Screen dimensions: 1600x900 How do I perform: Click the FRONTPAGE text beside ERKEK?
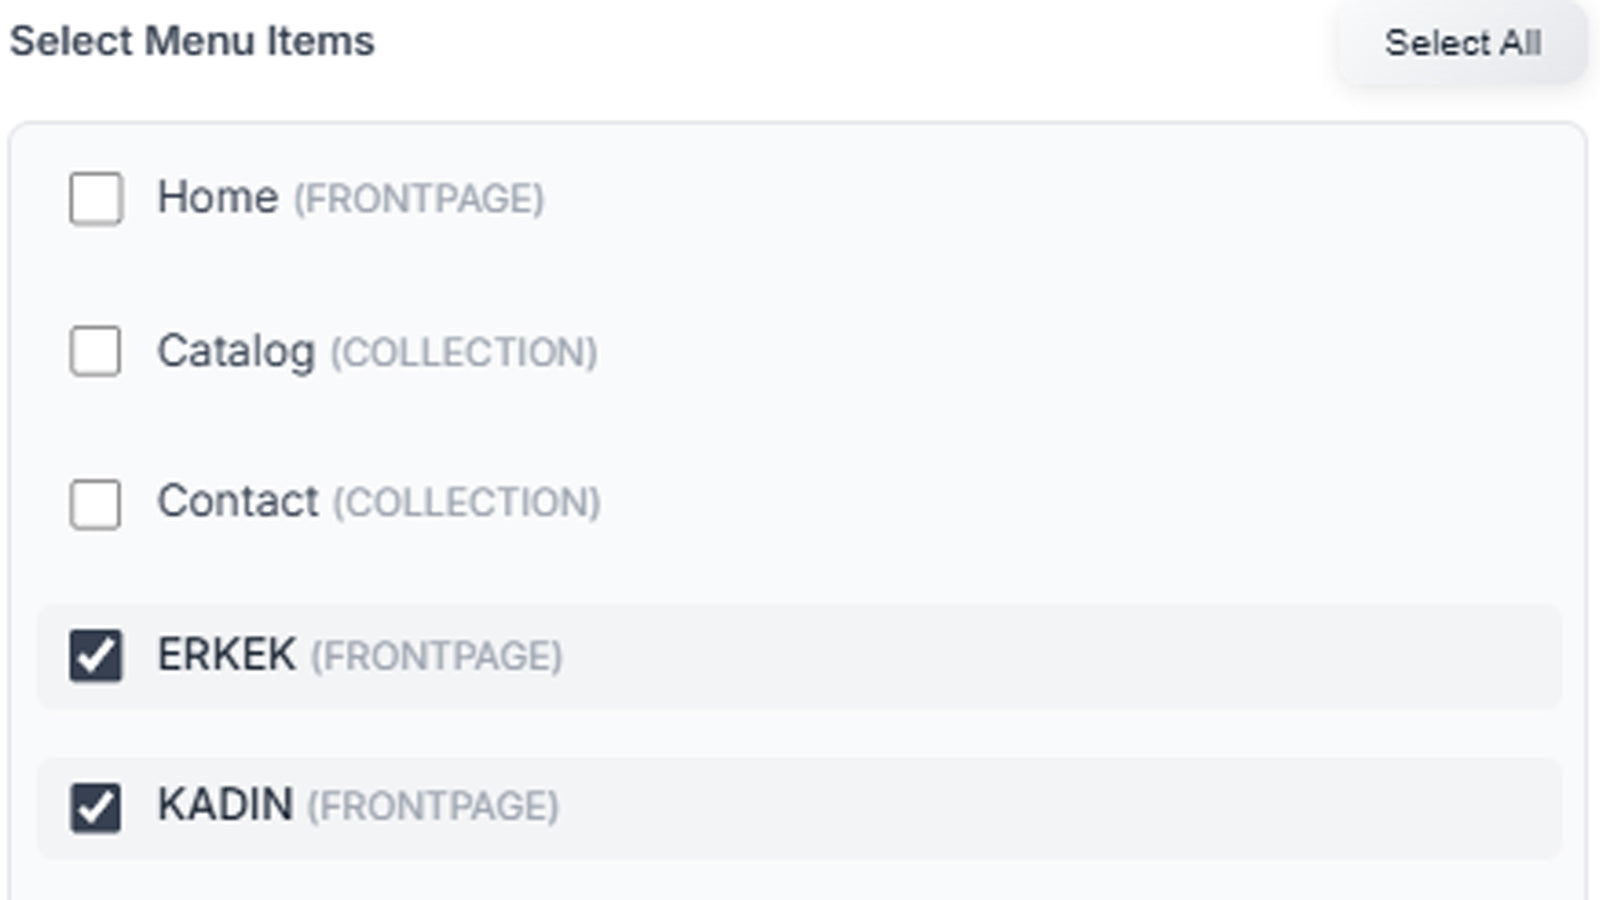click(x=437, y=658)
